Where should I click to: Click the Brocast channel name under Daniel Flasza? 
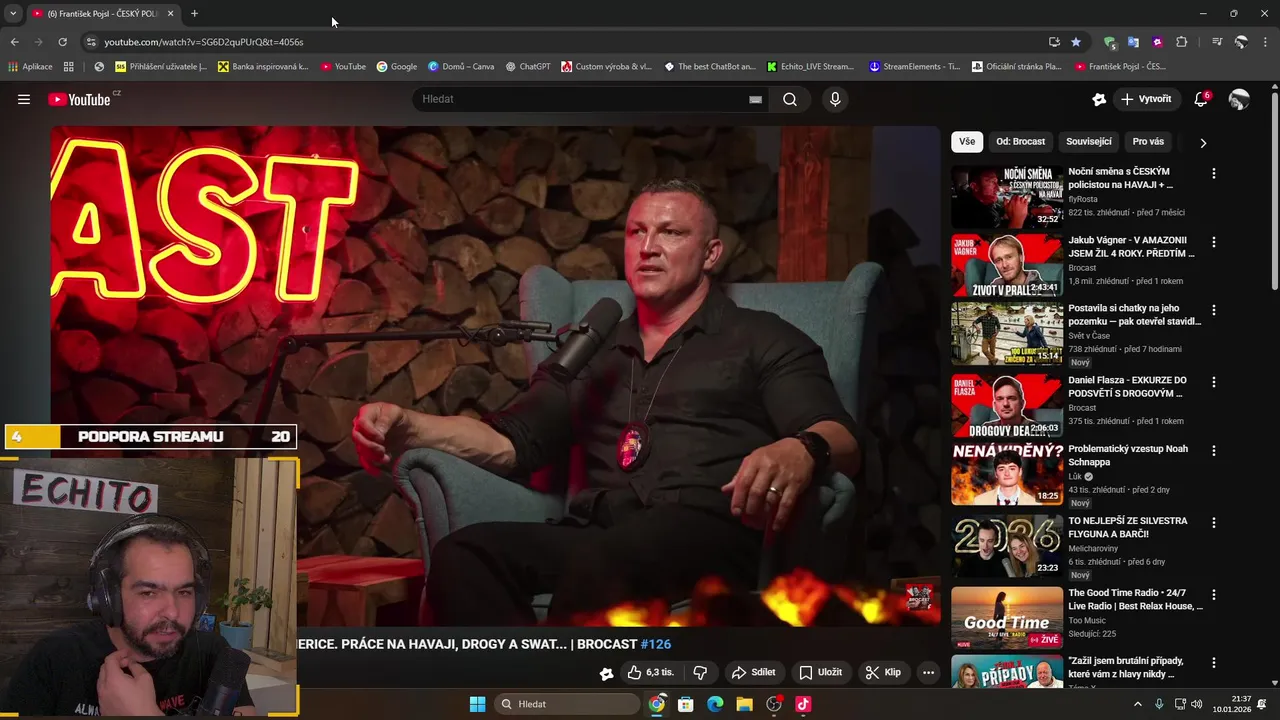[x=1082, y=408]
